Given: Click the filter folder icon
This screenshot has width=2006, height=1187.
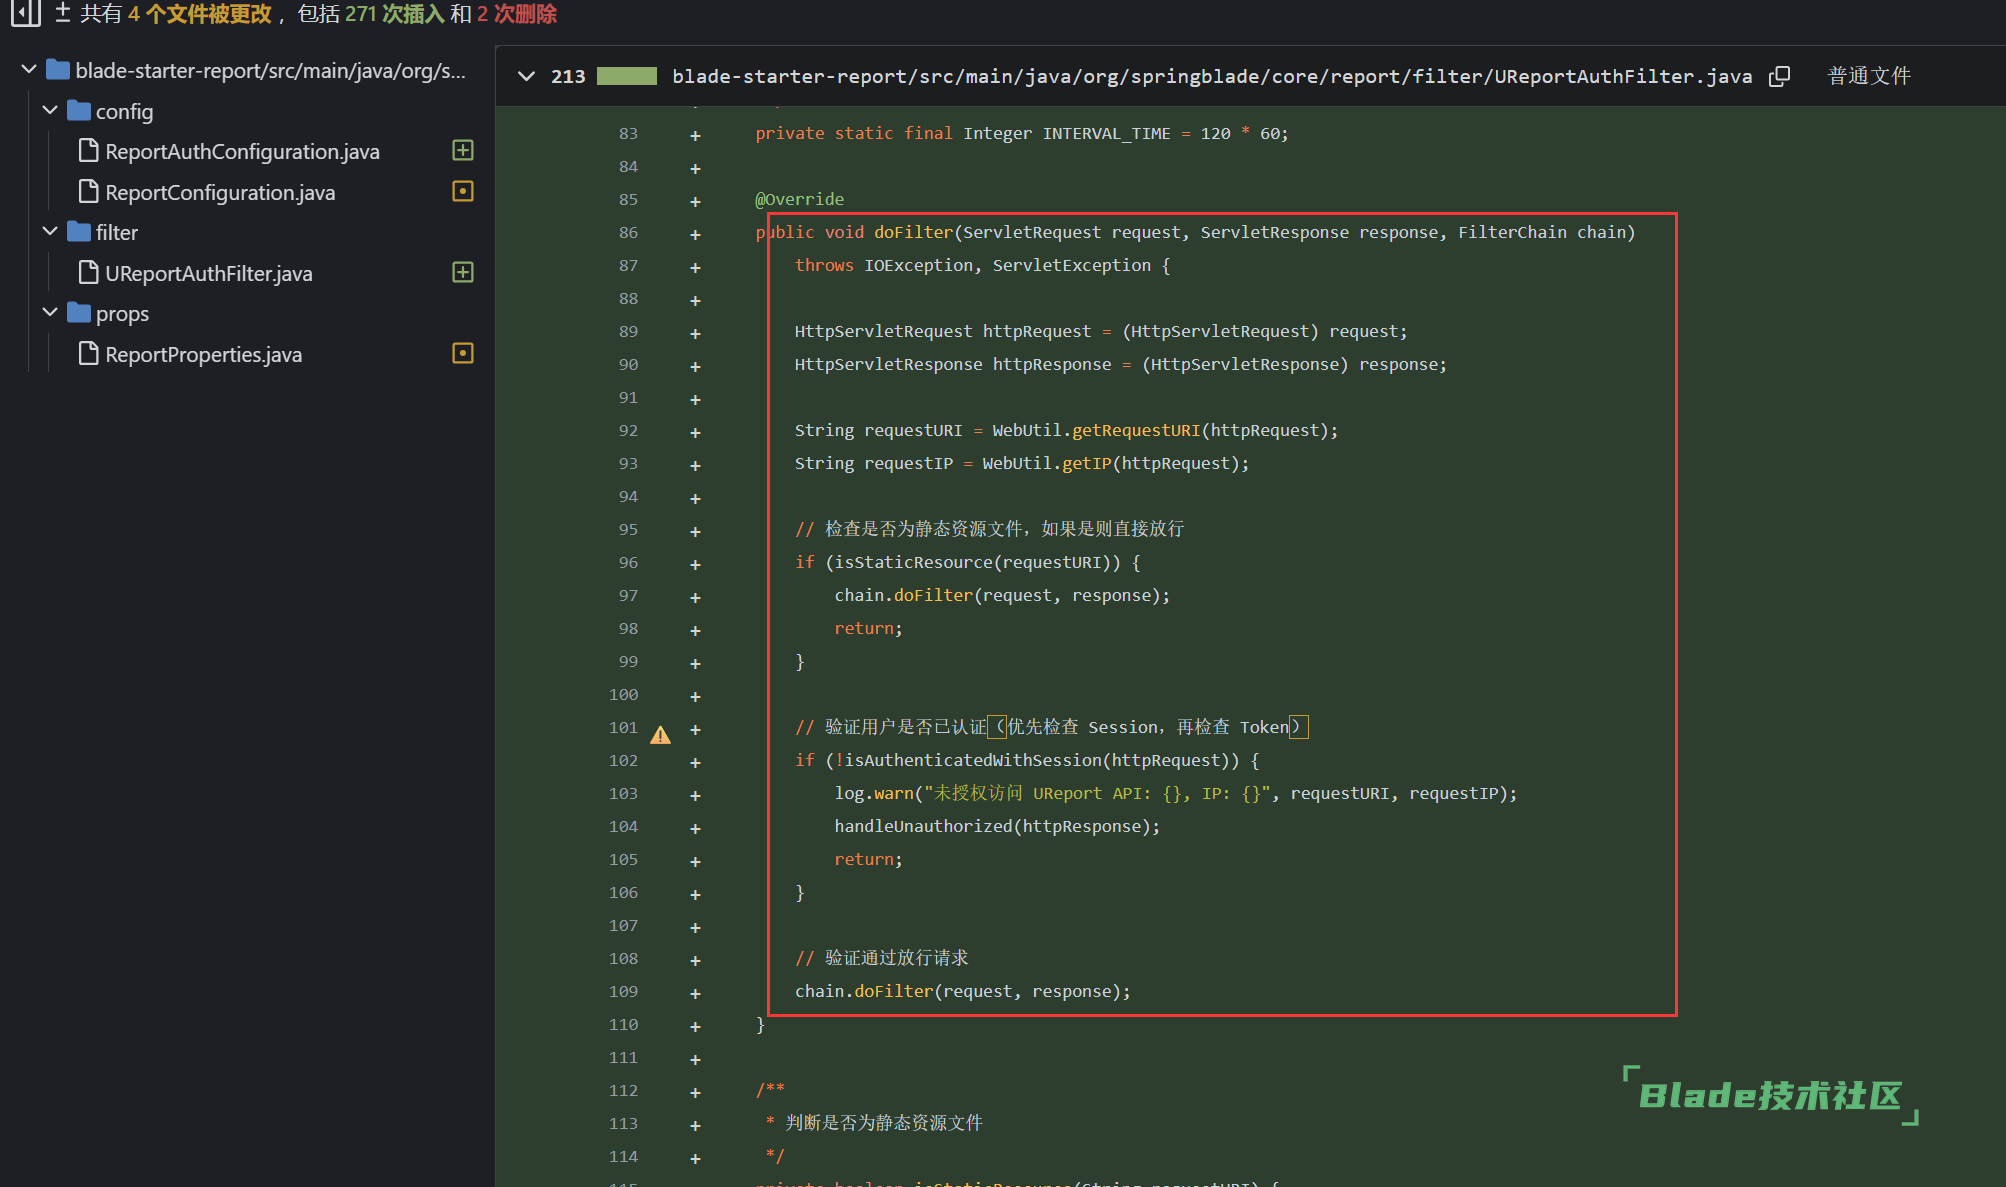Looking at the screenshot, I should (79, 232).
